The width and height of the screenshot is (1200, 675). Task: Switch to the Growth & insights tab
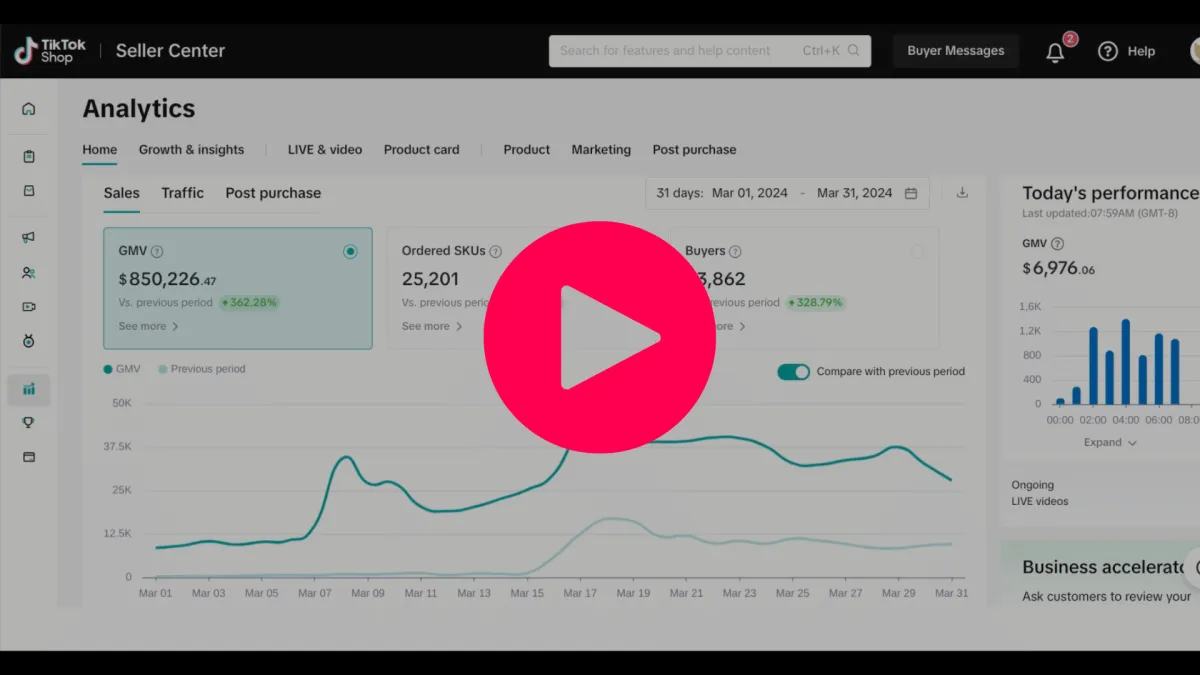(191, 150)
